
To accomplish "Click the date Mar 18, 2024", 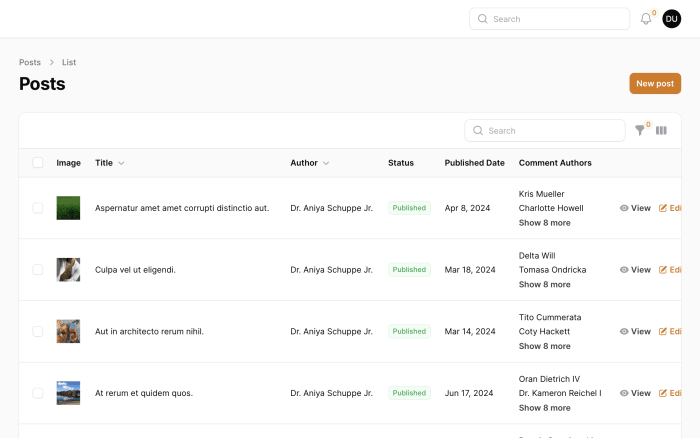I will pos(470,270).
